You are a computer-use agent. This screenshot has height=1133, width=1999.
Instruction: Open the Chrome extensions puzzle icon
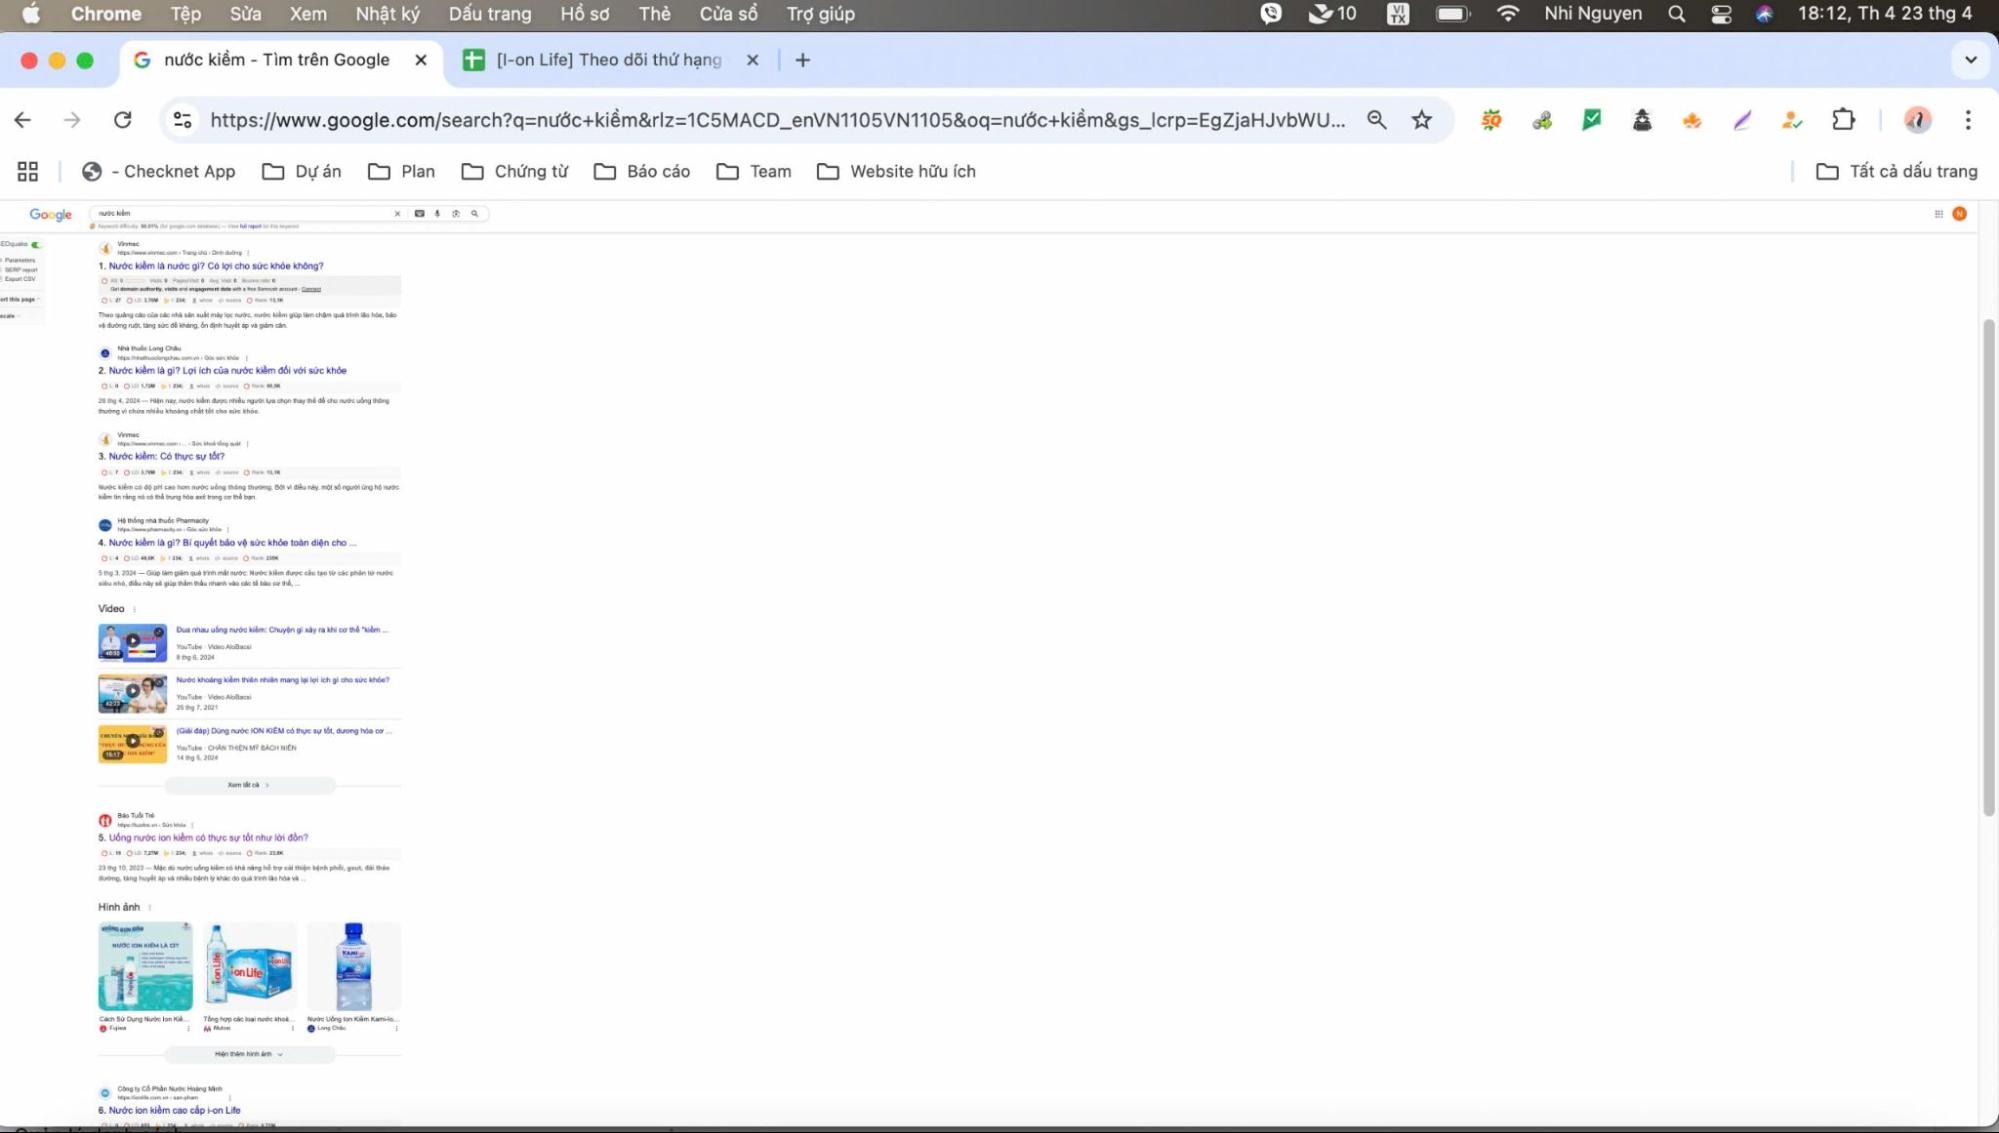click(1843, 120)
